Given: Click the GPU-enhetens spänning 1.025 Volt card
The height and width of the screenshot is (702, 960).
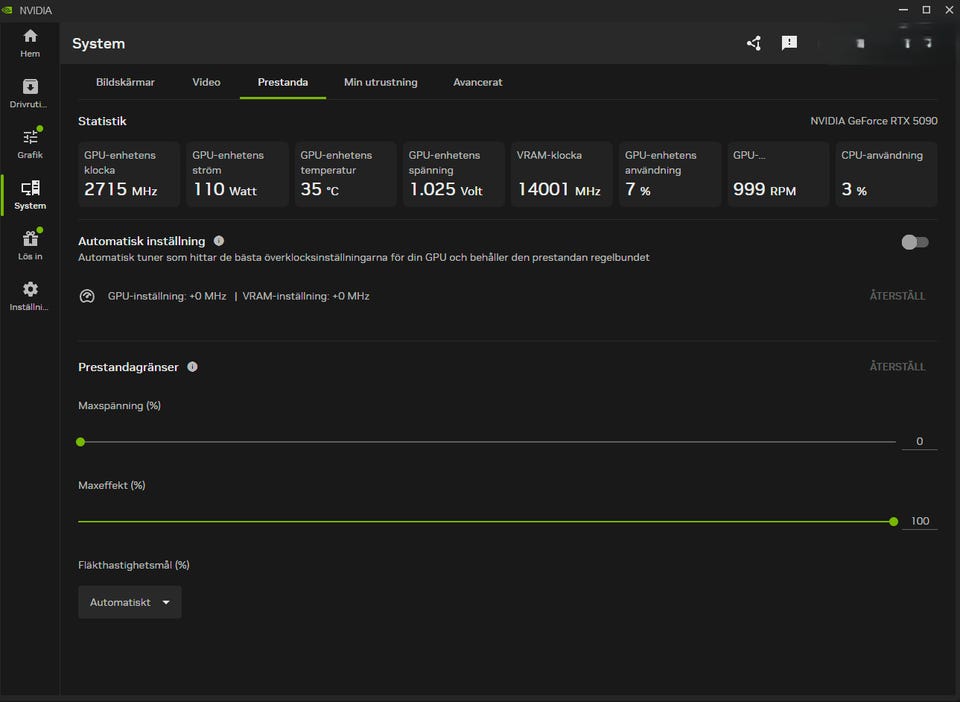Looking at the screenshot, I should (454, 174).
